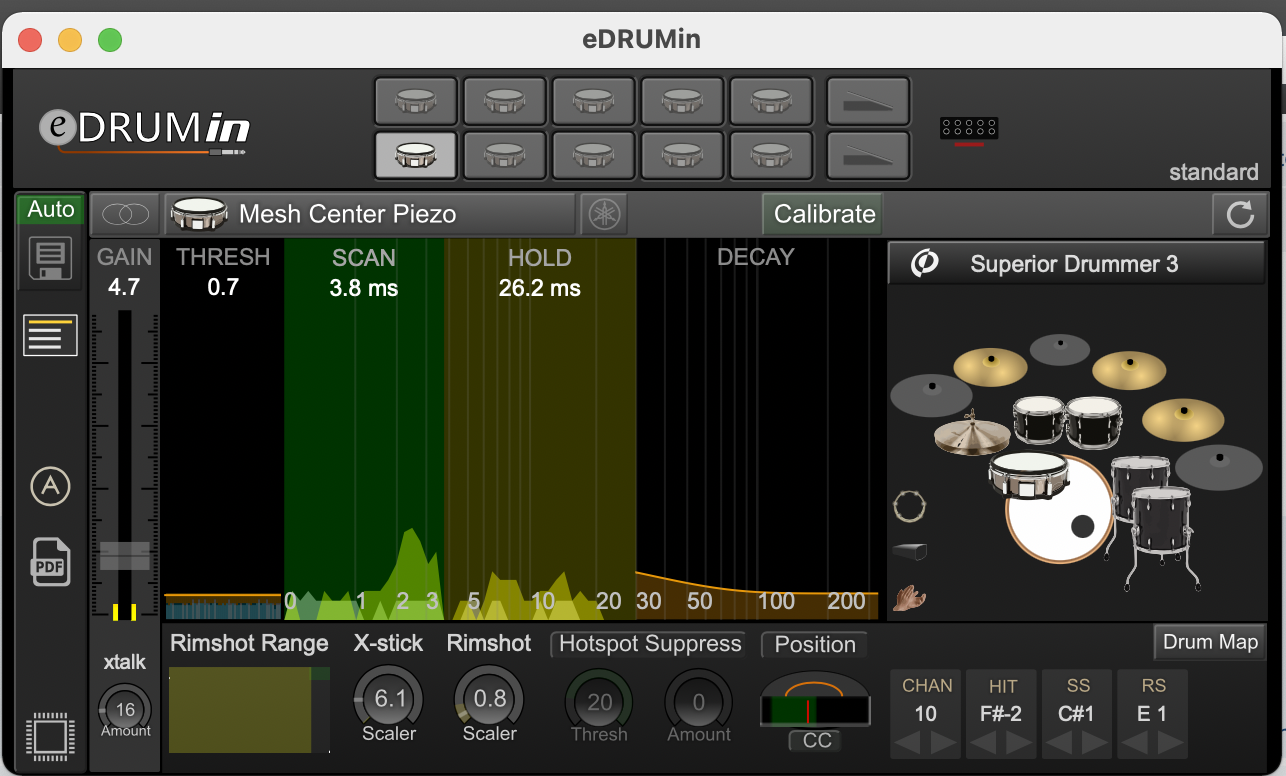
Task: Open the settings list view icon
Action: coord(51,336)
